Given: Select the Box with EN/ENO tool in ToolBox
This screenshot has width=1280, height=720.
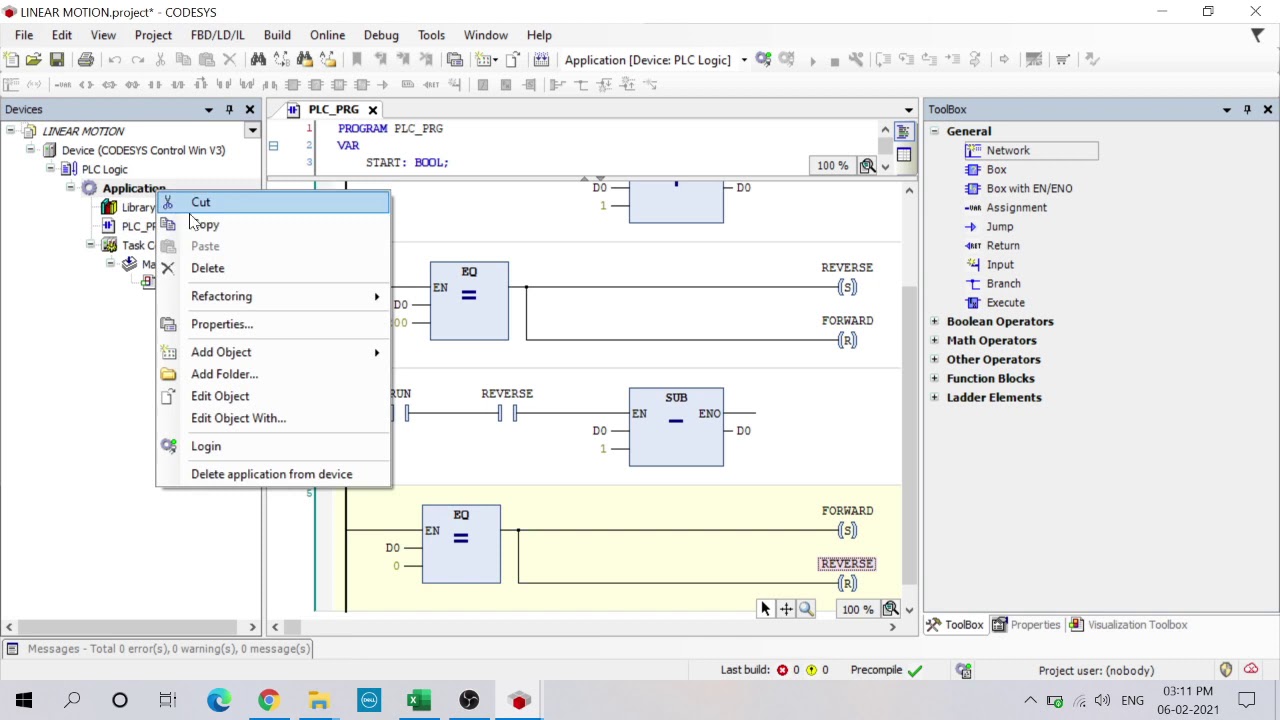Looking at the screenshot, I should 1018,188.
